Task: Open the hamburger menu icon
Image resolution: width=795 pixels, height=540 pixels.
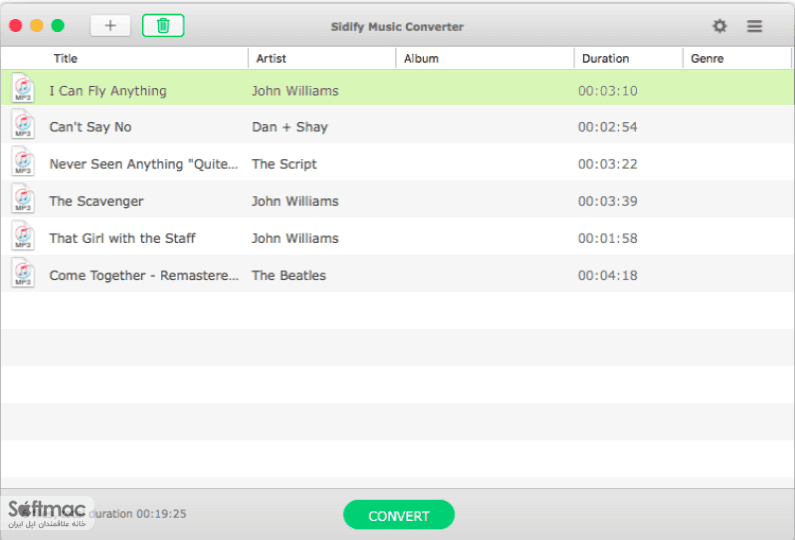Action: 754,26
